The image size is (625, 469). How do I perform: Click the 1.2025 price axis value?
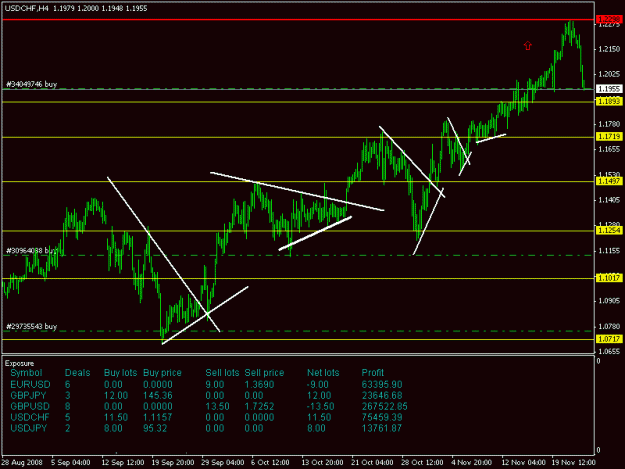pyautogui.click(x=609, y=74)
